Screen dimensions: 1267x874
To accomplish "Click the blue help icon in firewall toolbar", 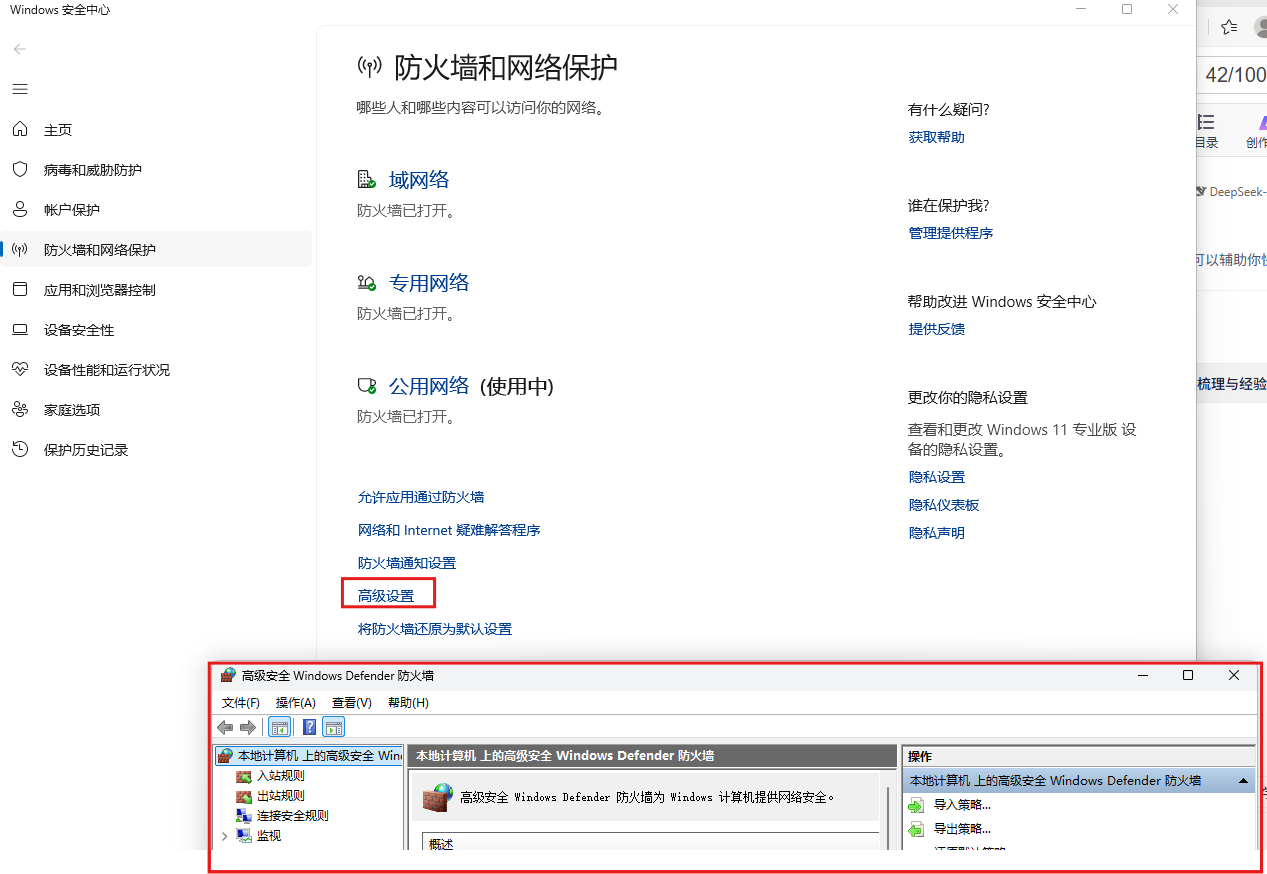I will pyautogui.click(x=310, y=727).
